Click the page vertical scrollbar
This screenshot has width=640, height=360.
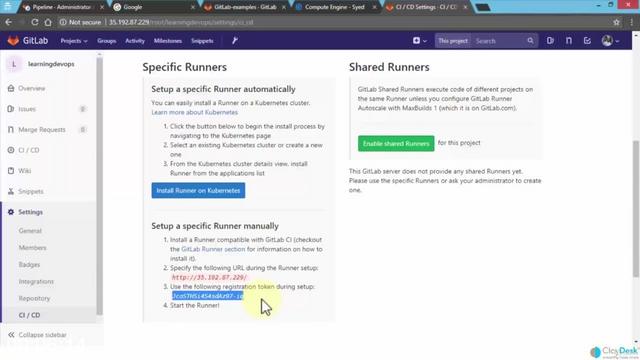[x=636, y=208]
